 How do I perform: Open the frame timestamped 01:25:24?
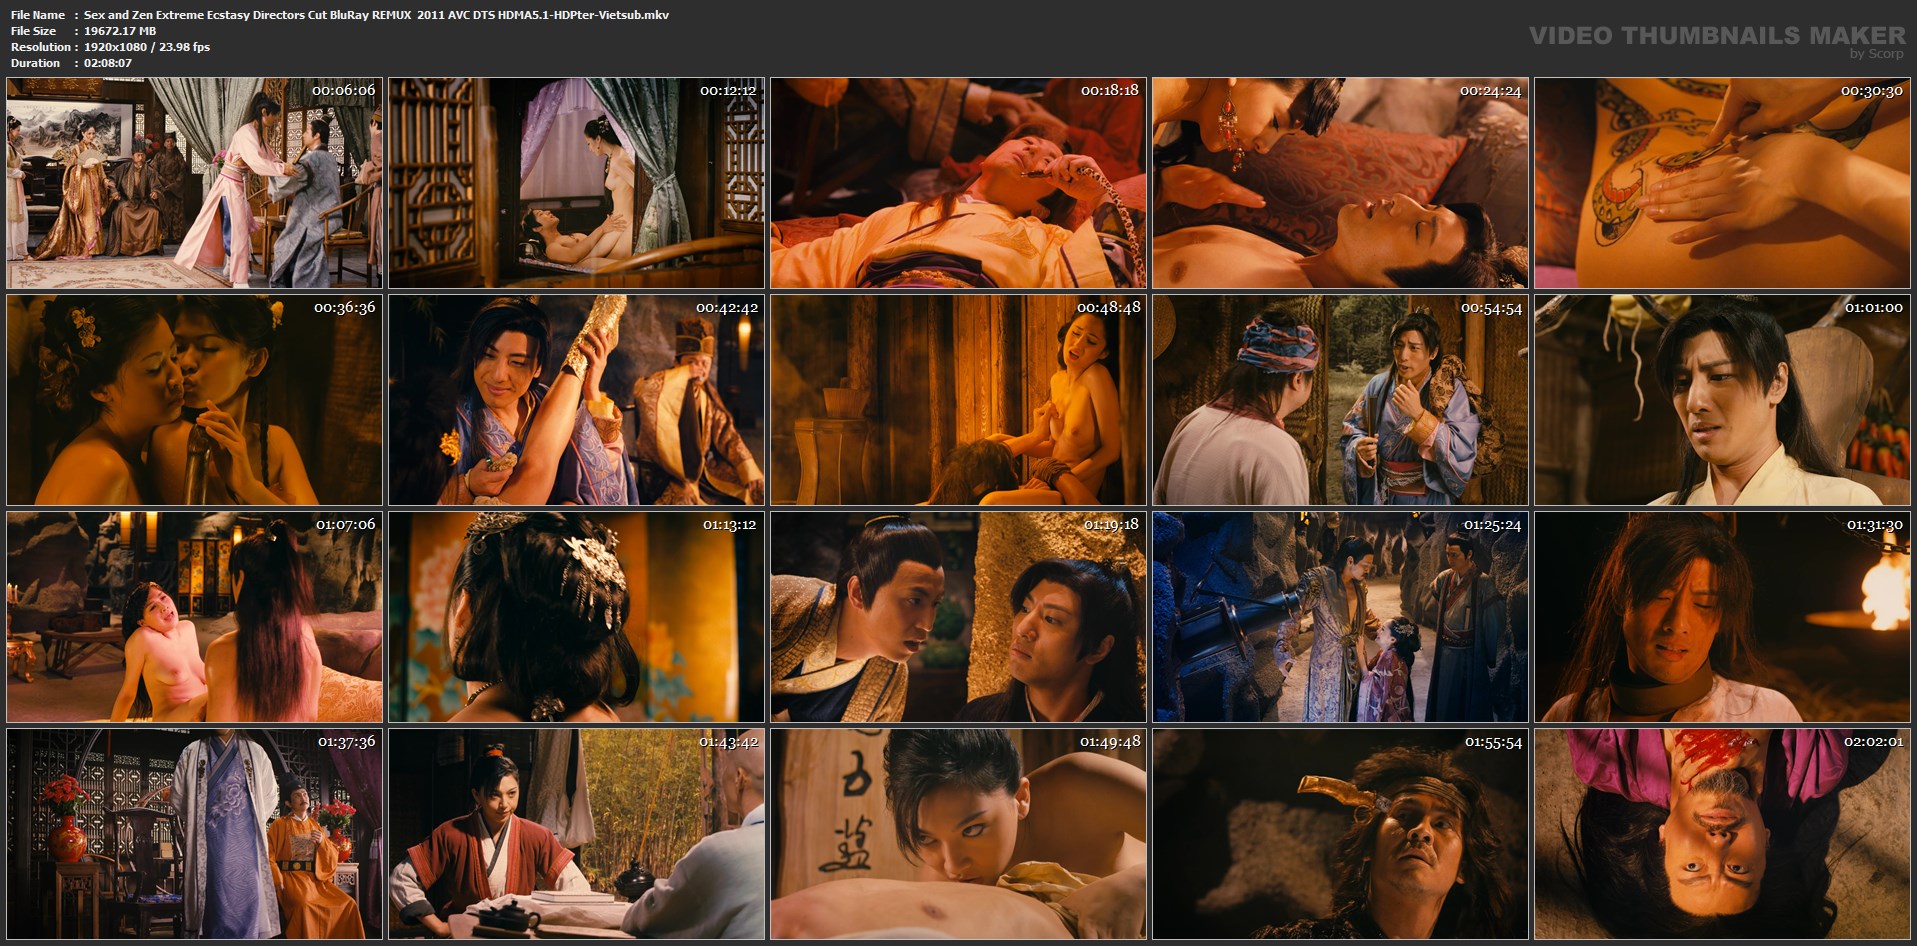pos(1340,617)
